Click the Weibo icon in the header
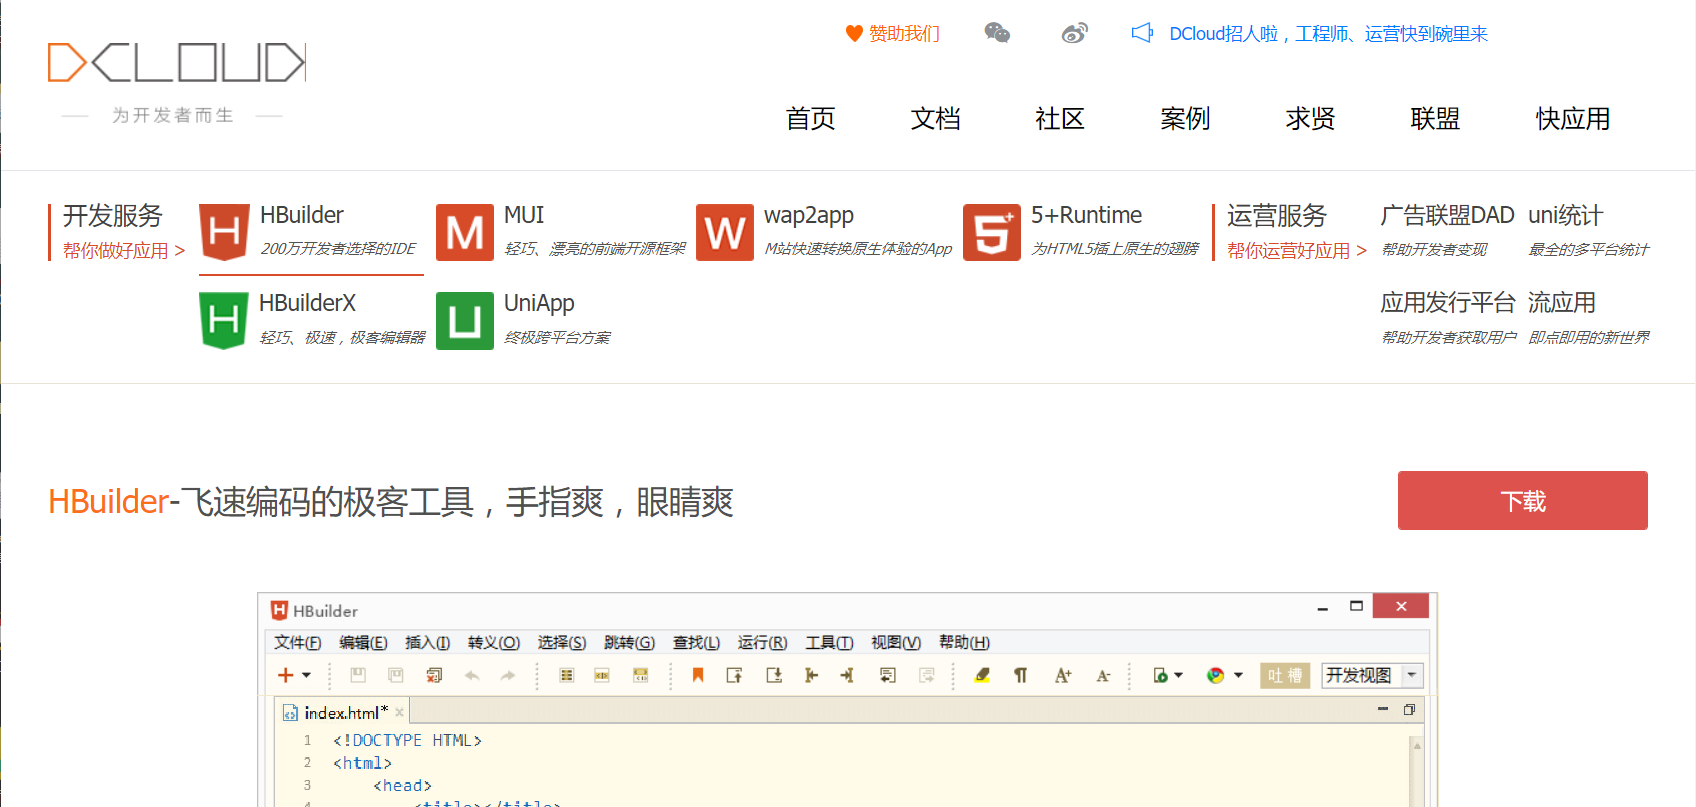 pyautogui.click(x=1074, y=33)
